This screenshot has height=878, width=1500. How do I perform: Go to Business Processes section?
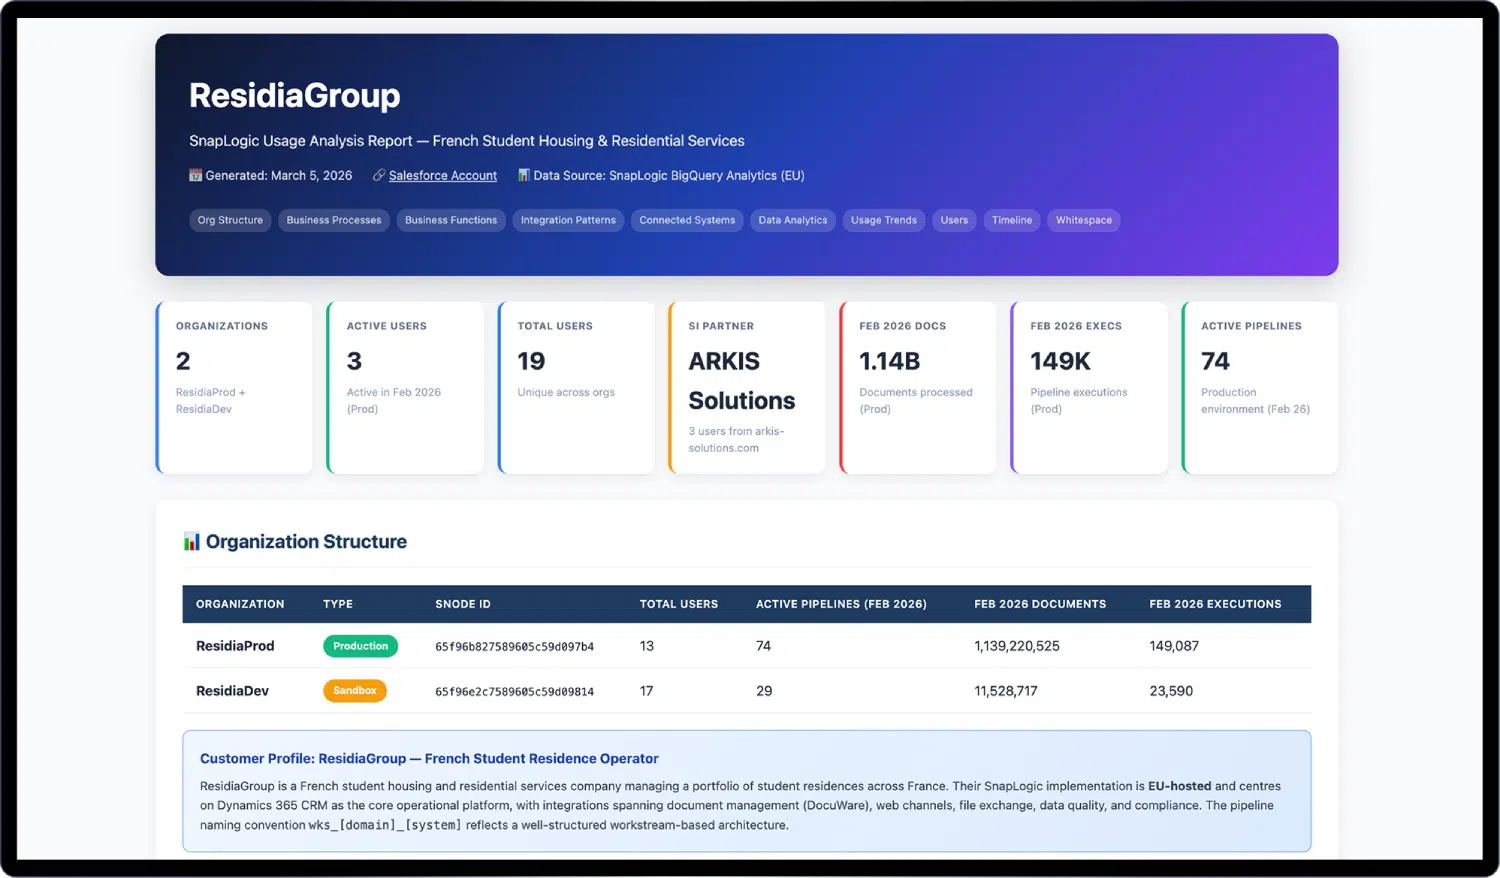(x=334, y=220)
